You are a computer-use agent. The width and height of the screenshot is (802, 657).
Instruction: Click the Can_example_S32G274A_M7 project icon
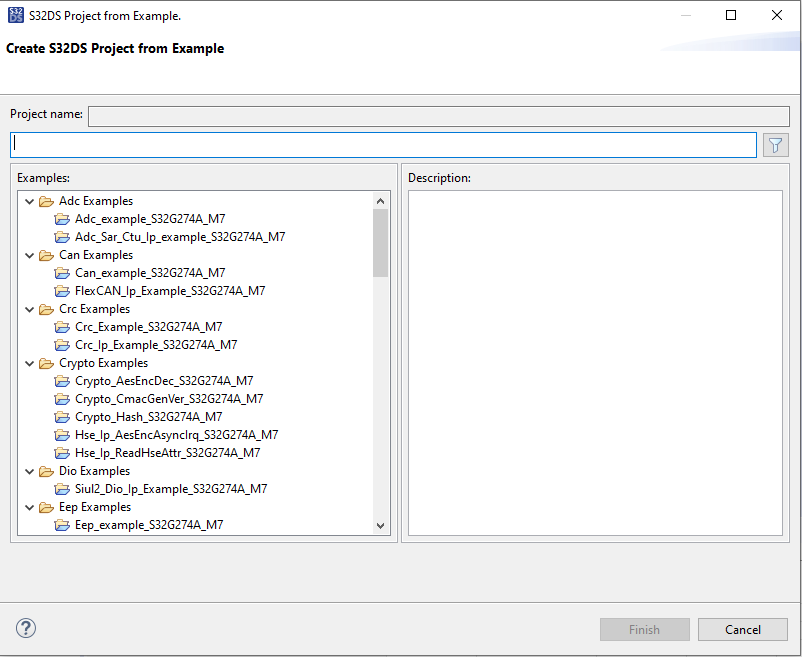point(62,273)
